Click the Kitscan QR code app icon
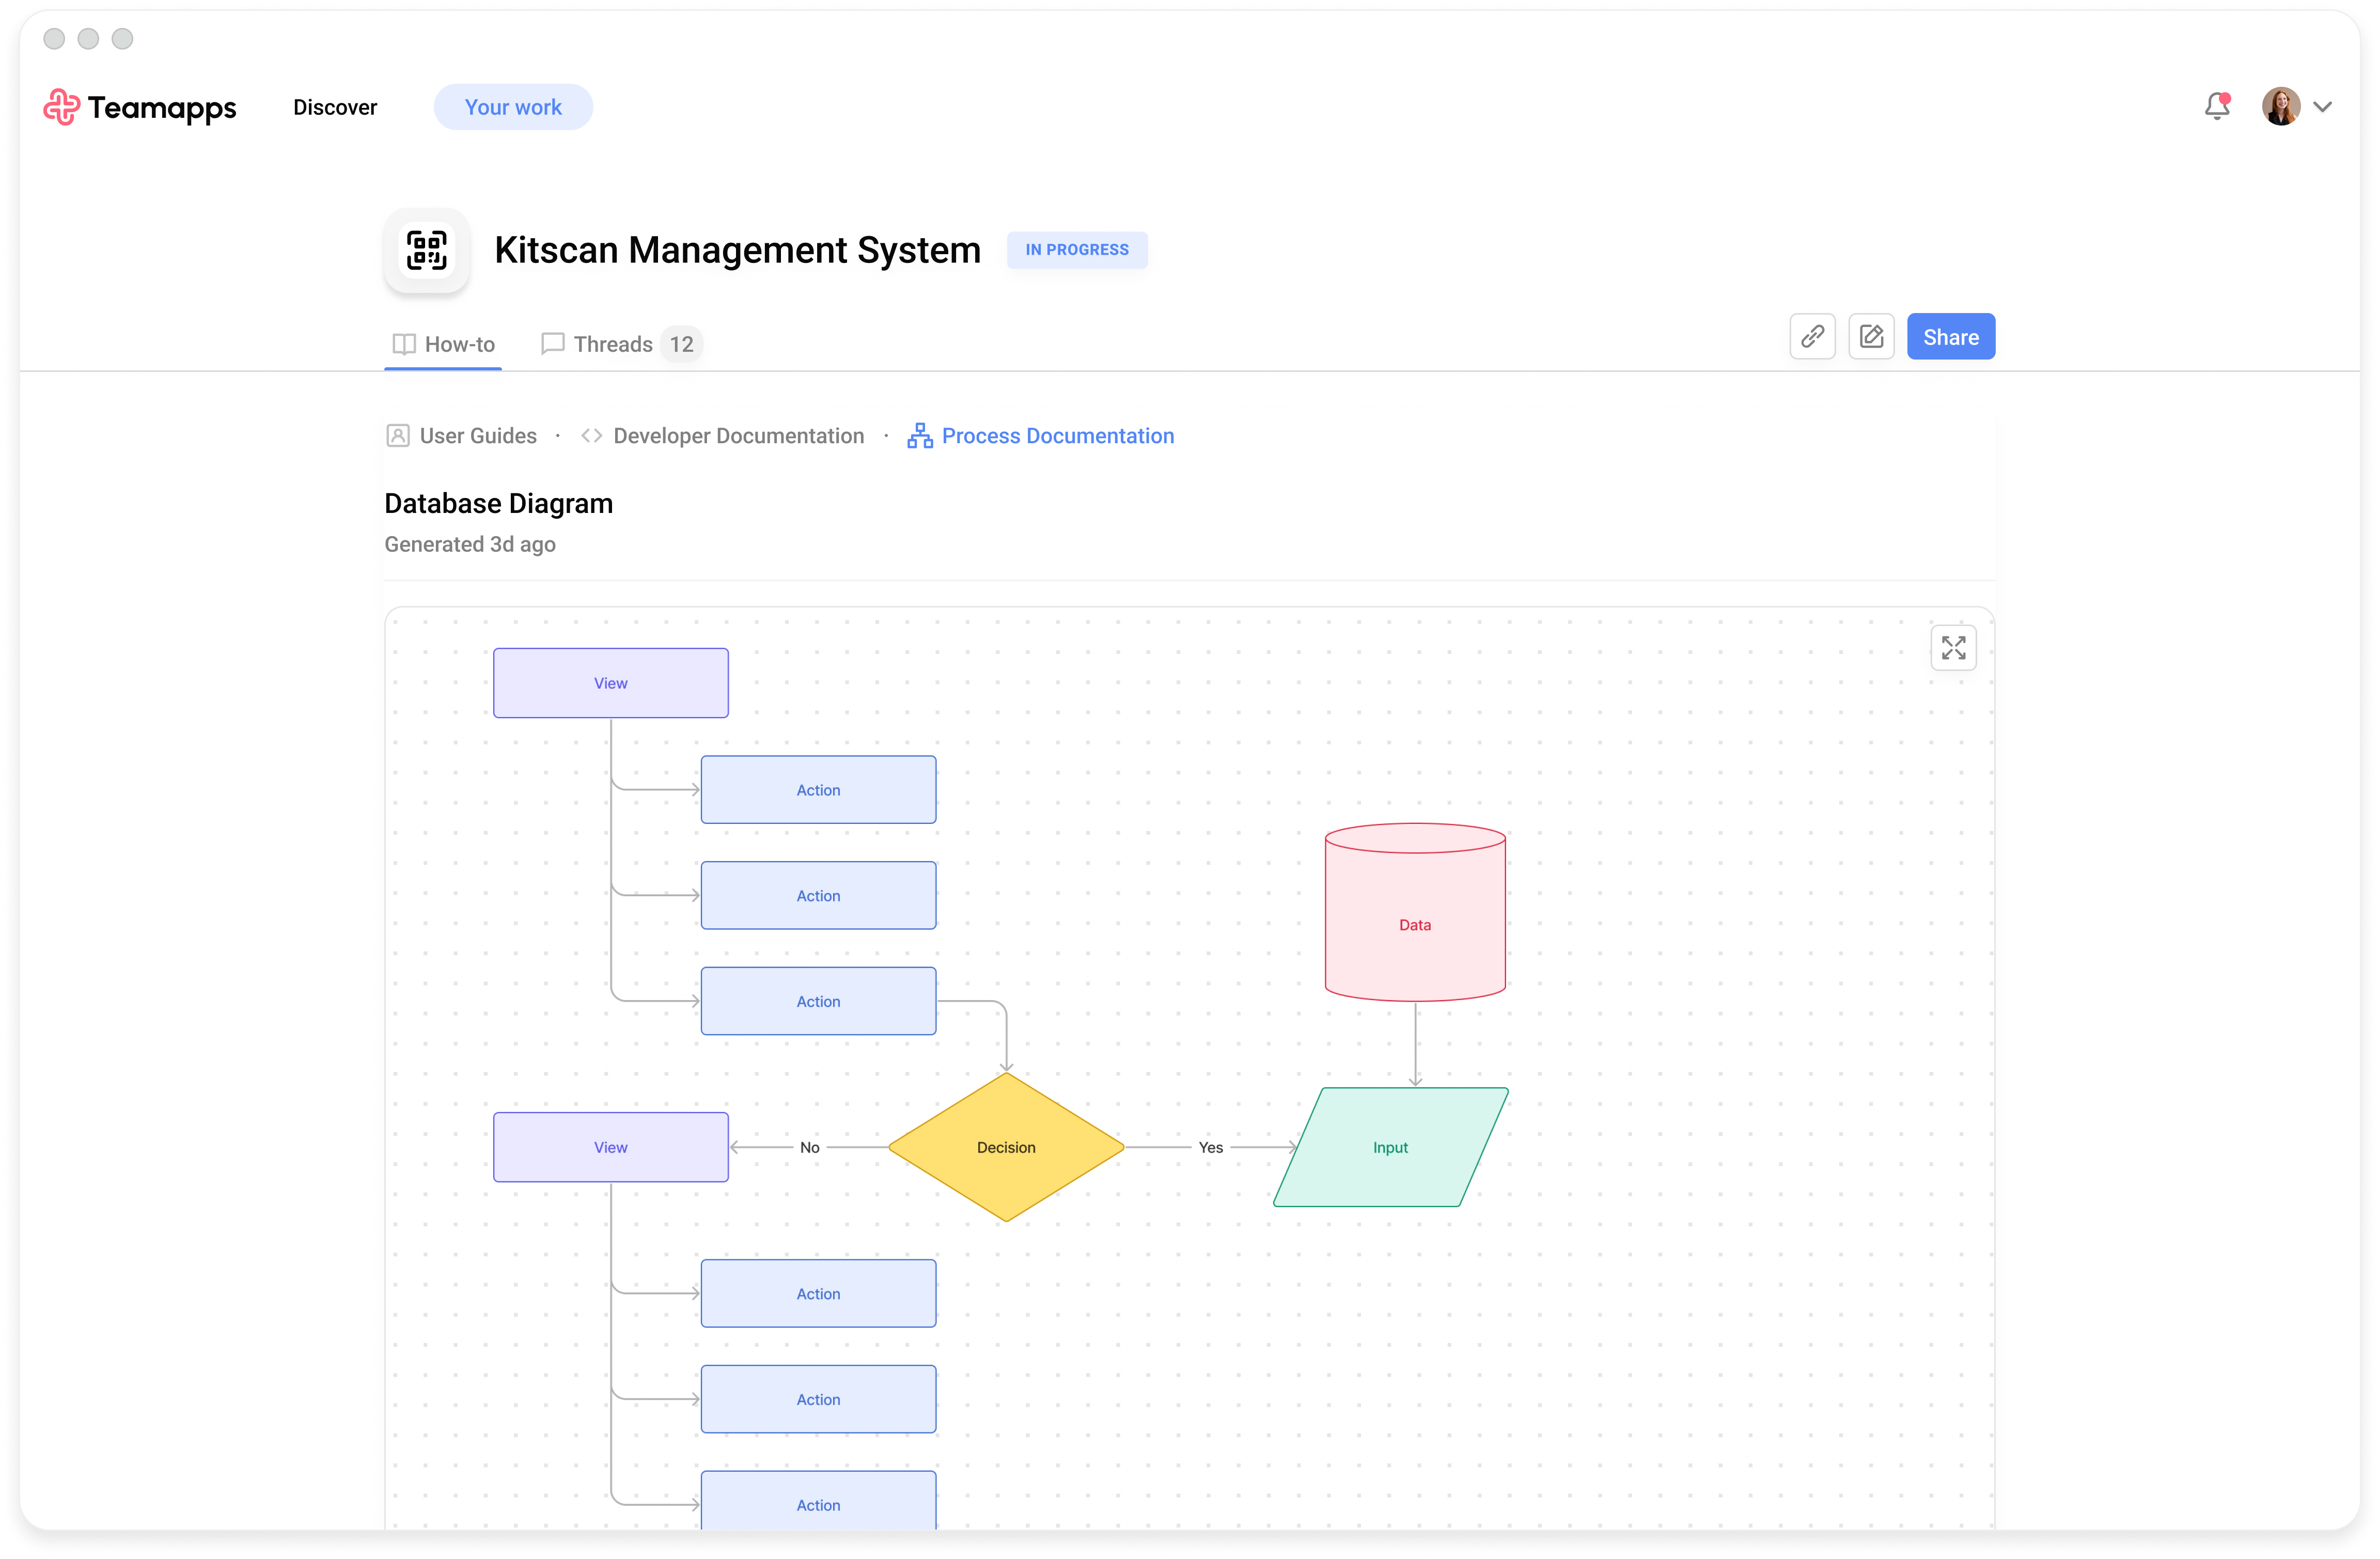This screenshot has height=1559, width=2380. (x=427, y=251)
